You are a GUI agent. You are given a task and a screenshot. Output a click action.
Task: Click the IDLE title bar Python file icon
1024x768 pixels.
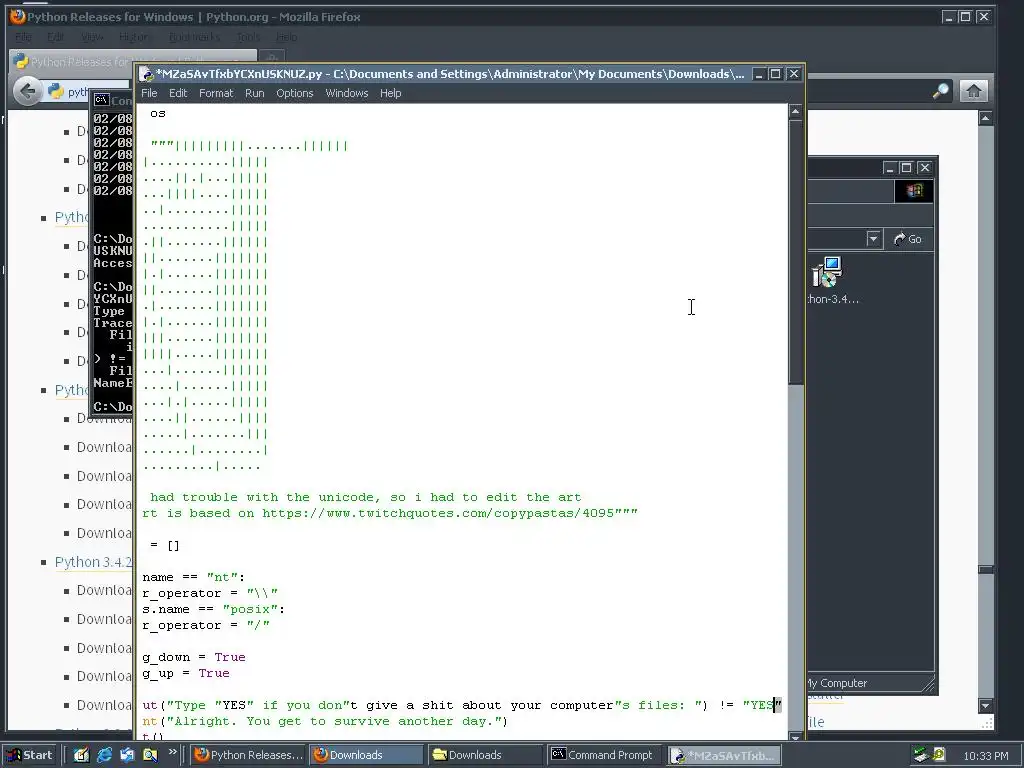point(147,74)
